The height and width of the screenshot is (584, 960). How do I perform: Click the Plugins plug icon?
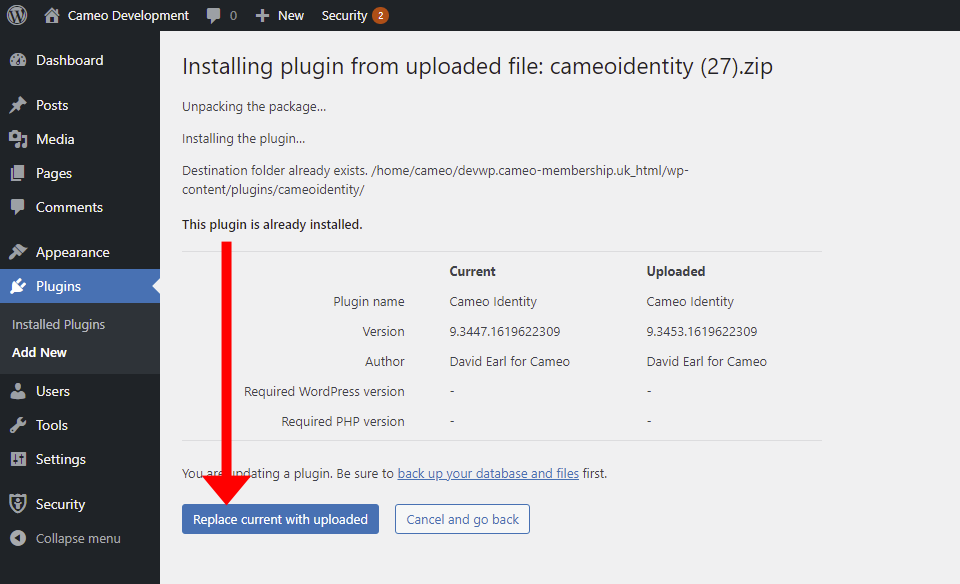pyautogui.click(x=18, y=286)
